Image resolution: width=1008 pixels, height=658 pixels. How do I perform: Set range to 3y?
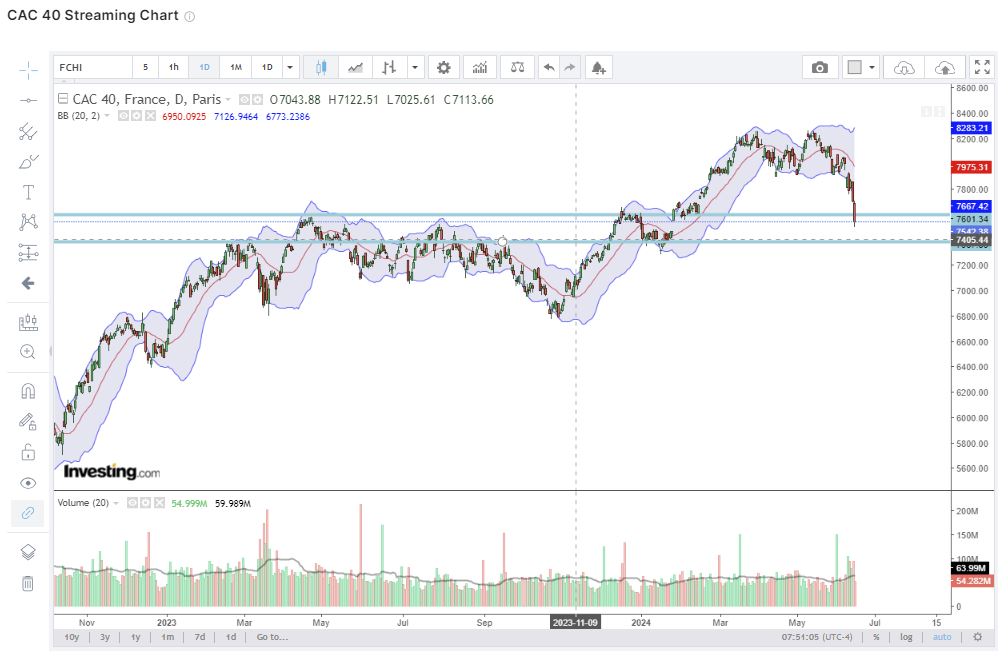105,637
